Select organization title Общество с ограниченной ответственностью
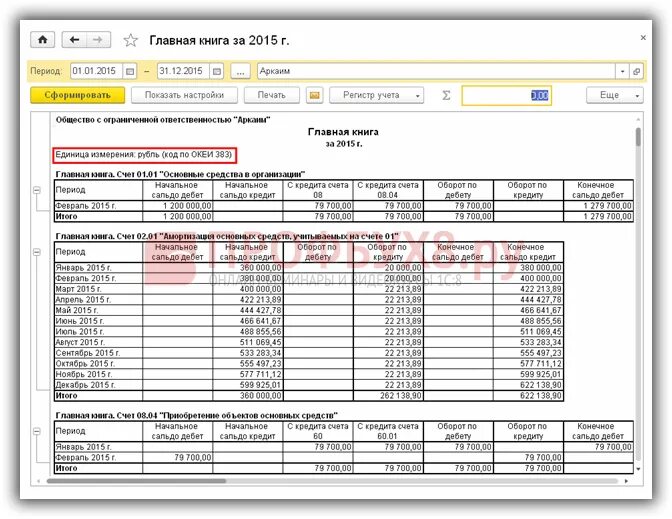 coord(163,120)
